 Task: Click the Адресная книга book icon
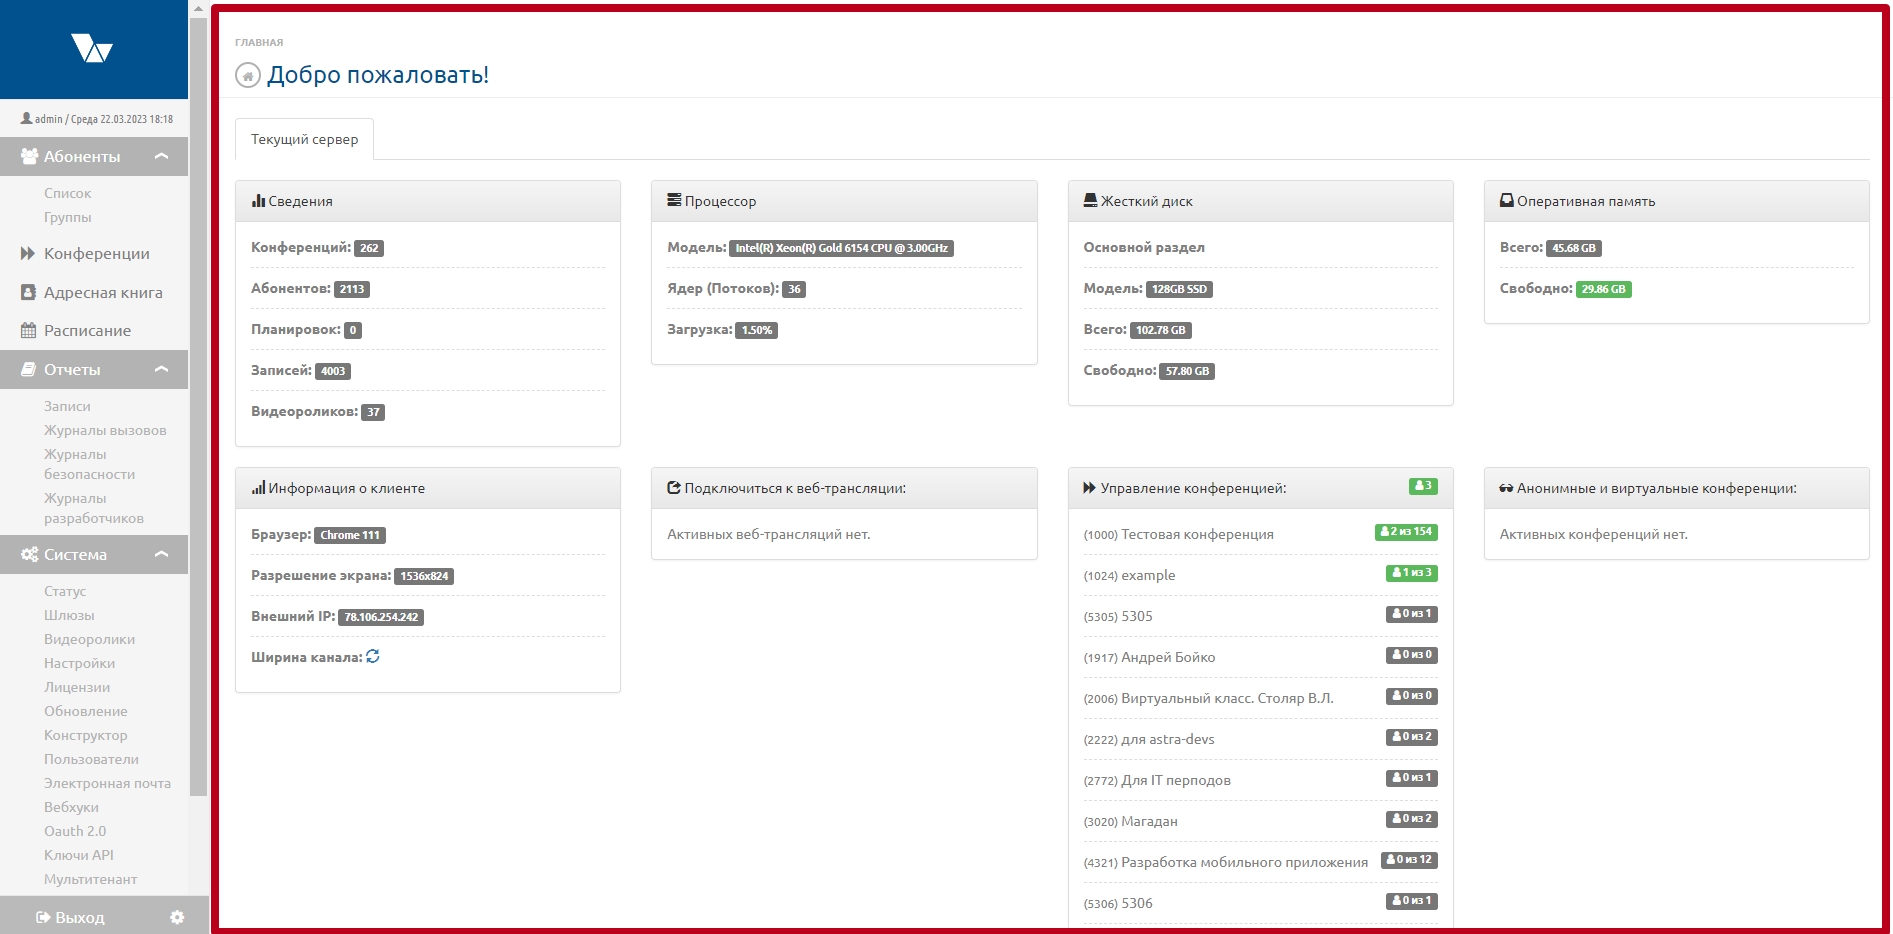(28, 293)
